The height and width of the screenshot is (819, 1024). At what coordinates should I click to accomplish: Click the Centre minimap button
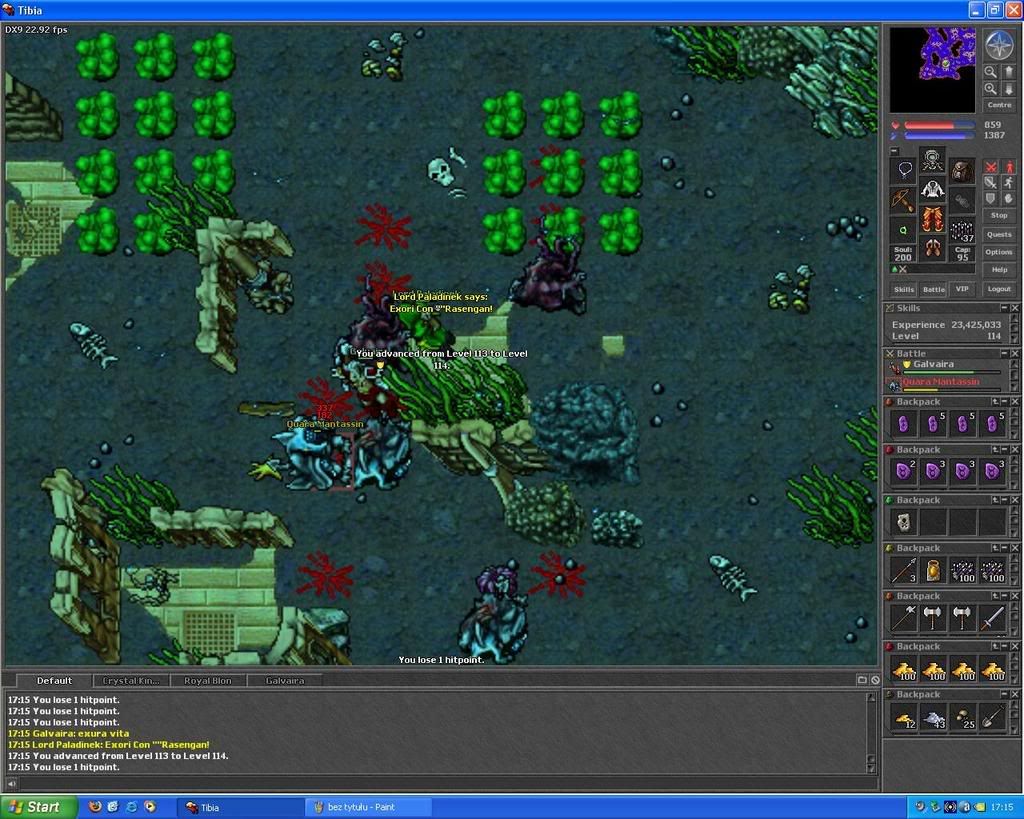coord(999,105)
